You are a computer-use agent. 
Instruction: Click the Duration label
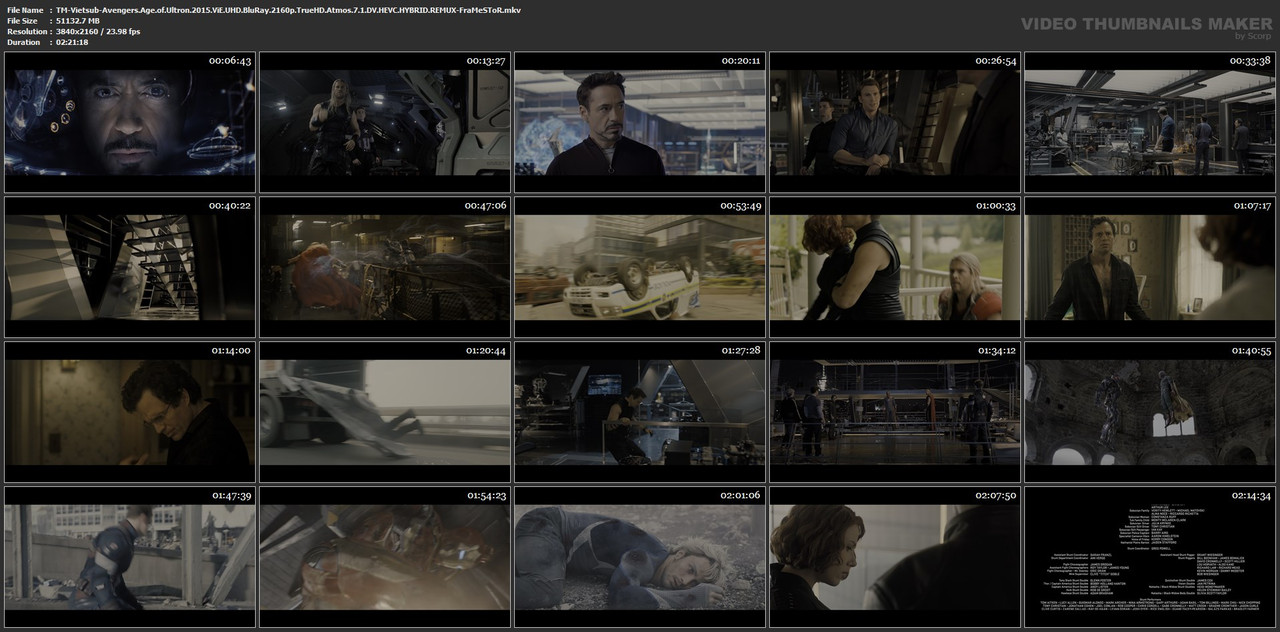pos(24,43)
